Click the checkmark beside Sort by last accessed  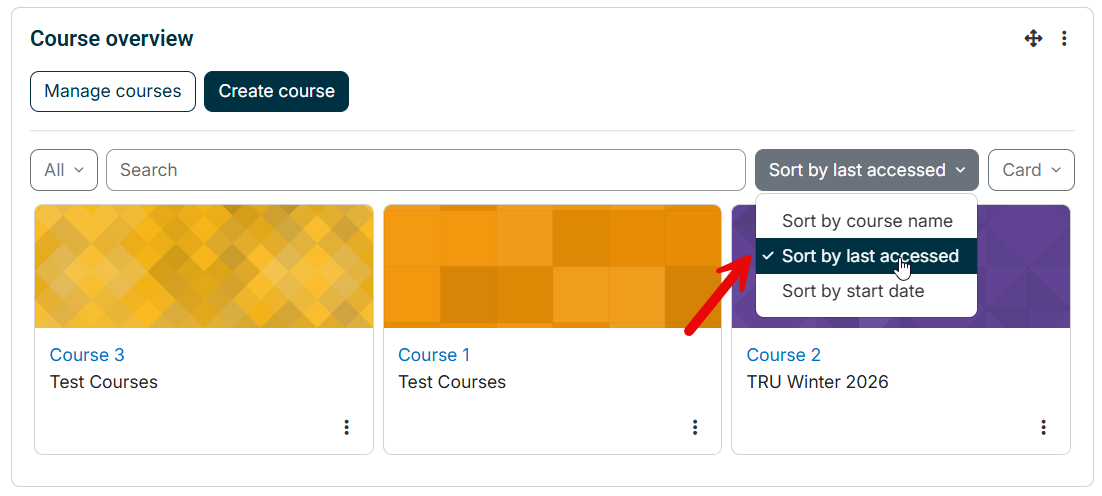click(x=768, y=256)
